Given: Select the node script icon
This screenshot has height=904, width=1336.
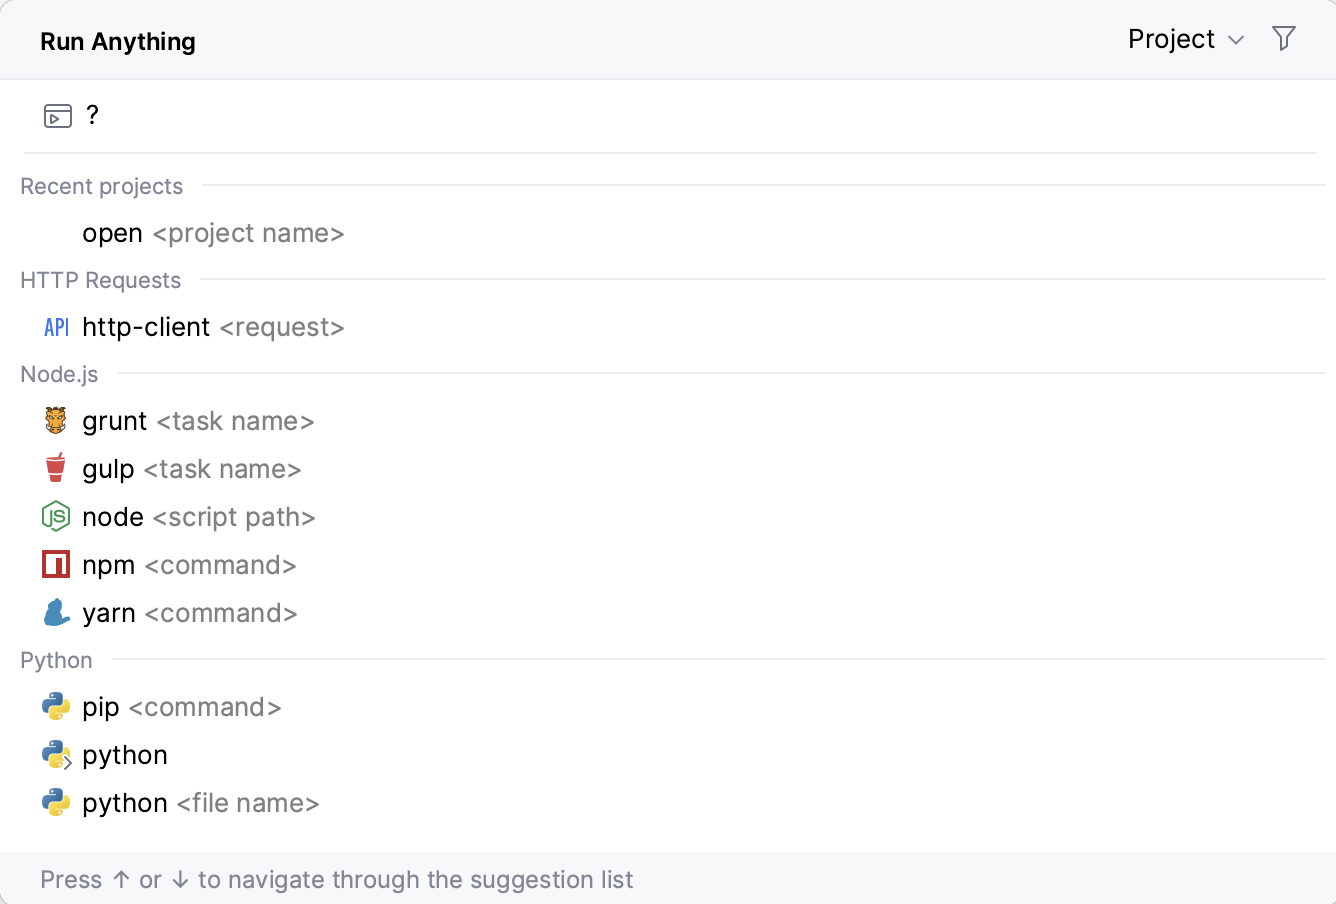Looking at the screenshot, I should 57,516.
